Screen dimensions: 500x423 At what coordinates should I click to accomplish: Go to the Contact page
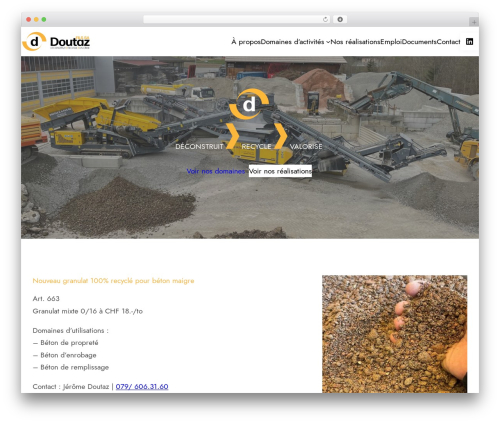pyautogui.click(x=449, y=42)
